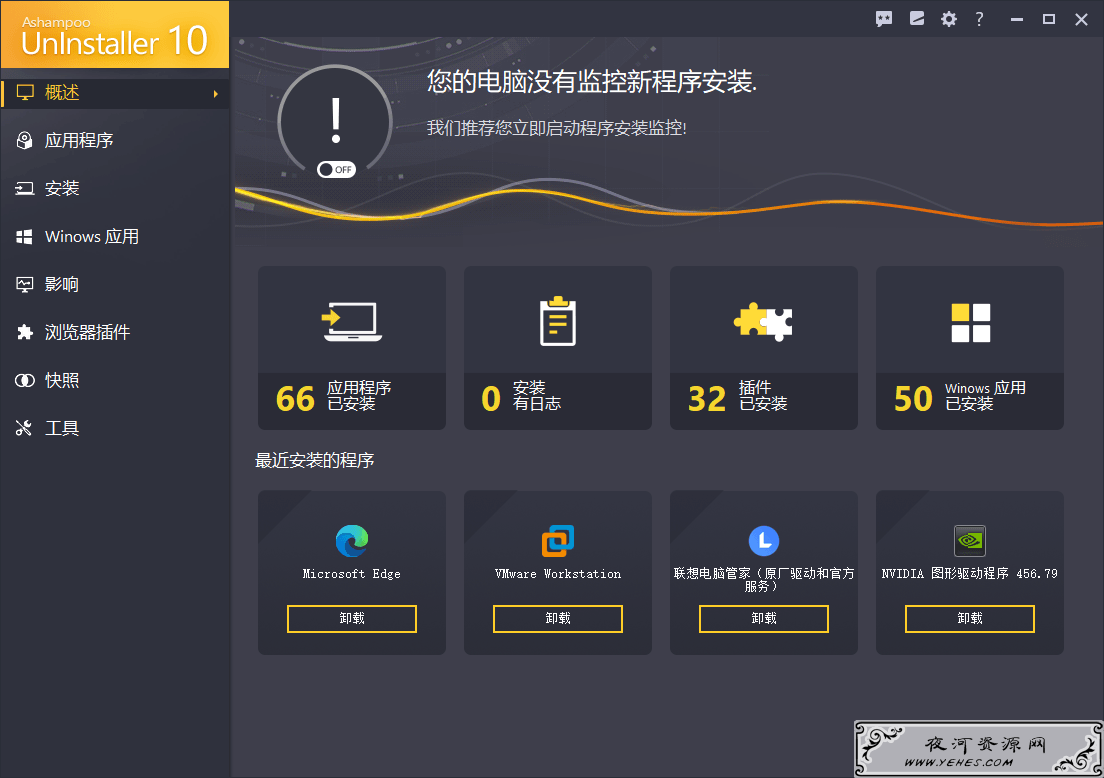
Task: Open settings with the gear icon
Action: point(949,19)
